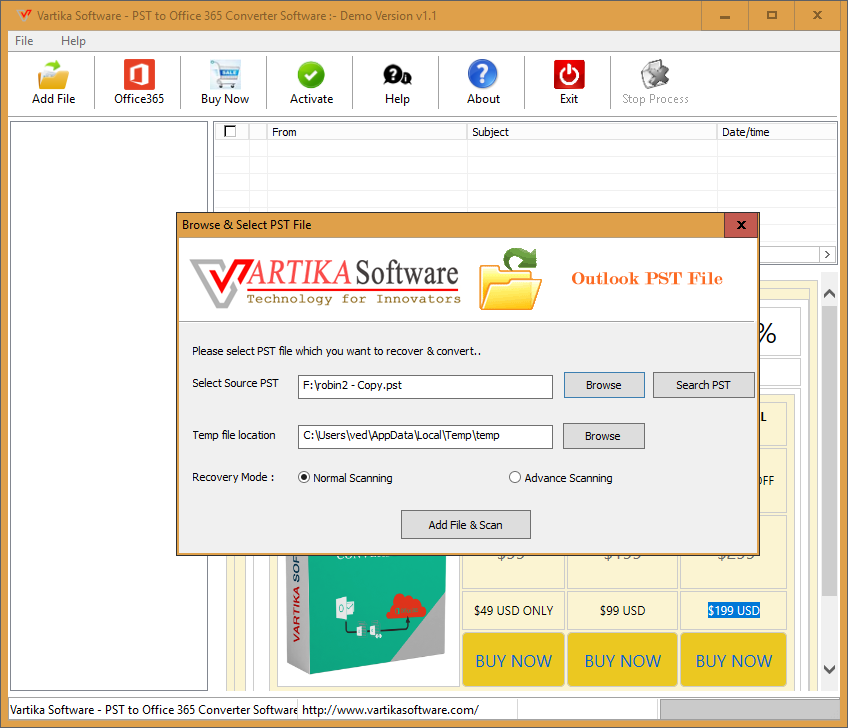848x728 pixels.
Task: Click the Vartika software box product image
Action: click(367, 614)
